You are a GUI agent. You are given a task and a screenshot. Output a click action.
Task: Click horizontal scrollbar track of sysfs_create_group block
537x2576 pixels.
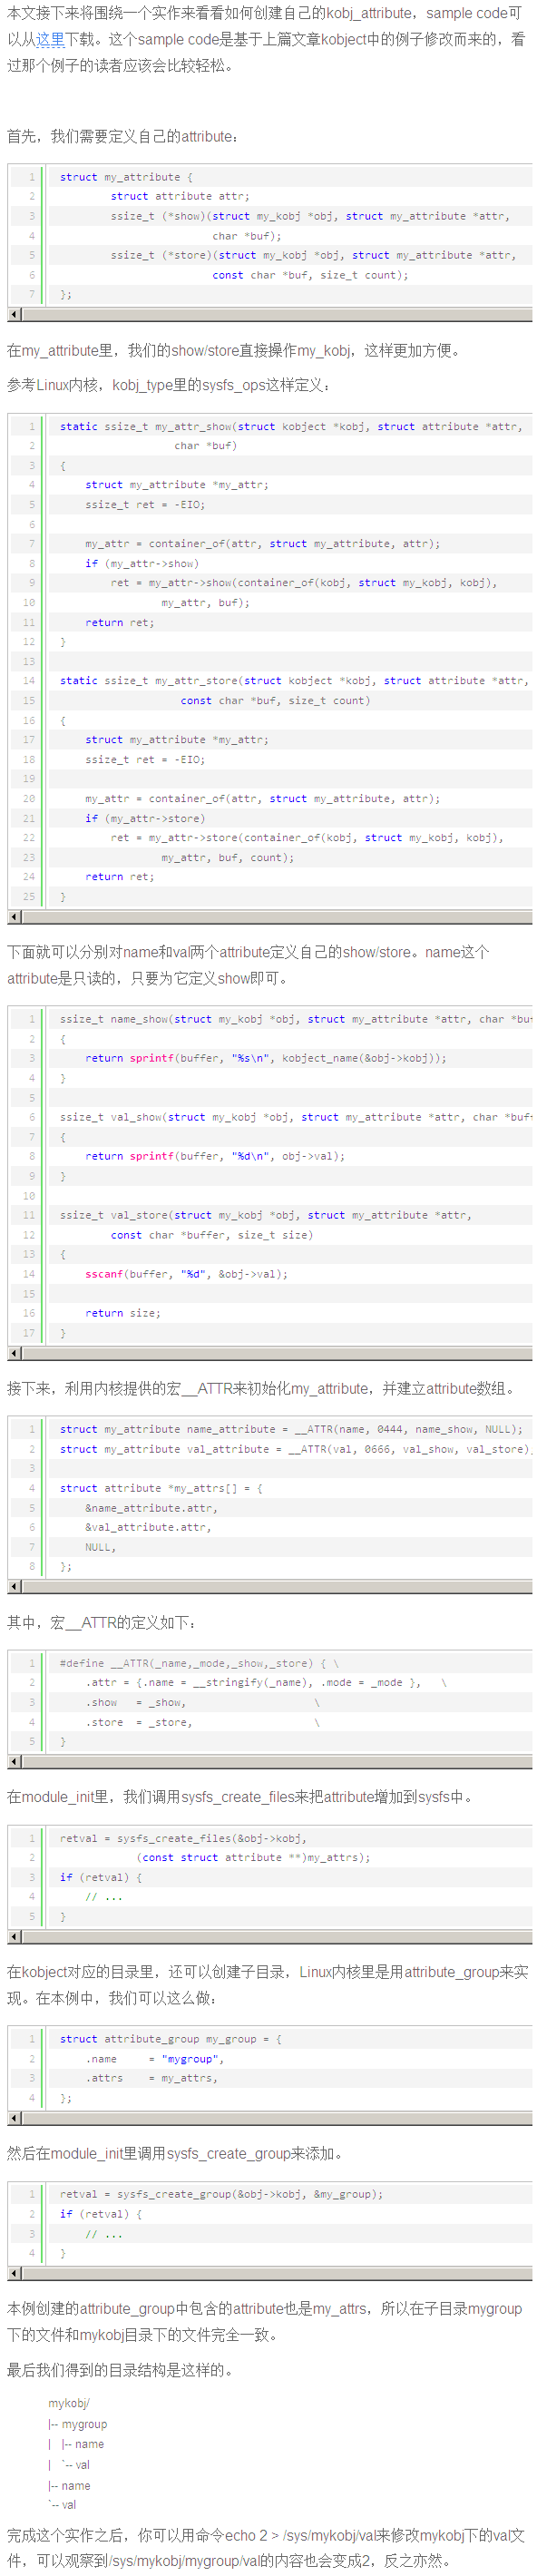click(277, 2273)
